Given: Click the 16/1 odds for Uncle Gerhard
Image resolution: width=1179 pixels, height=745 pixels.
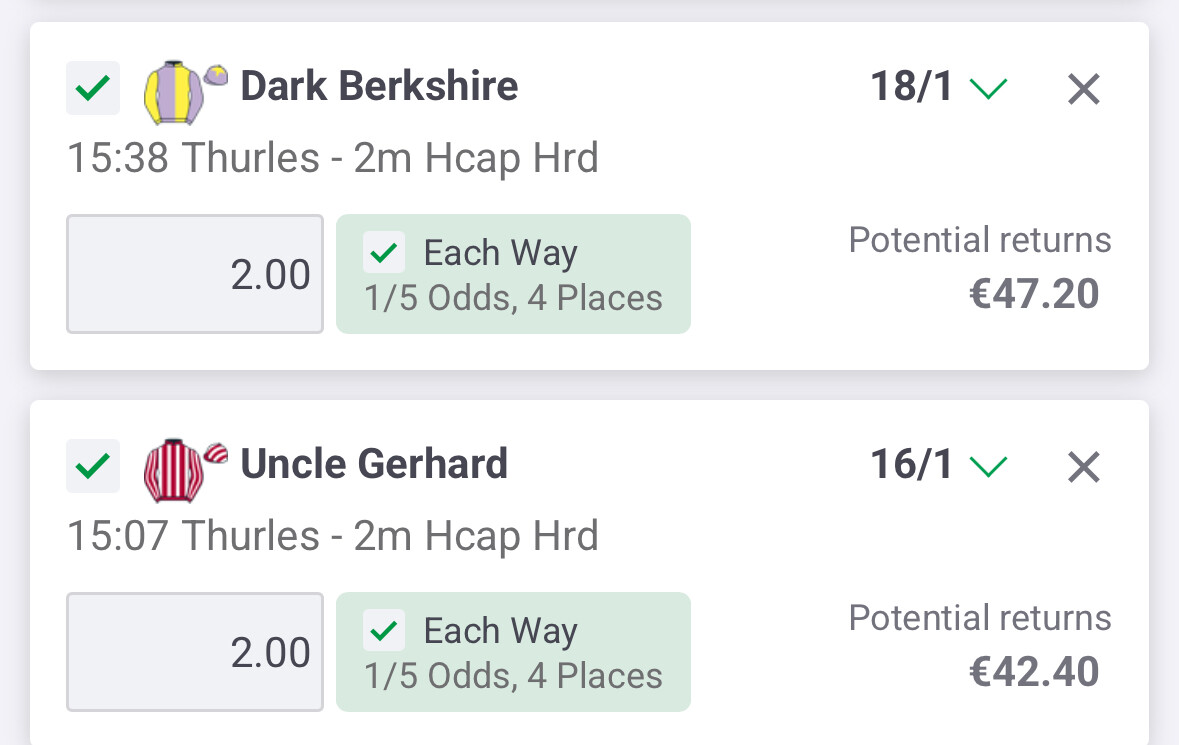Looking at the screenshot, I should point(912,465).
